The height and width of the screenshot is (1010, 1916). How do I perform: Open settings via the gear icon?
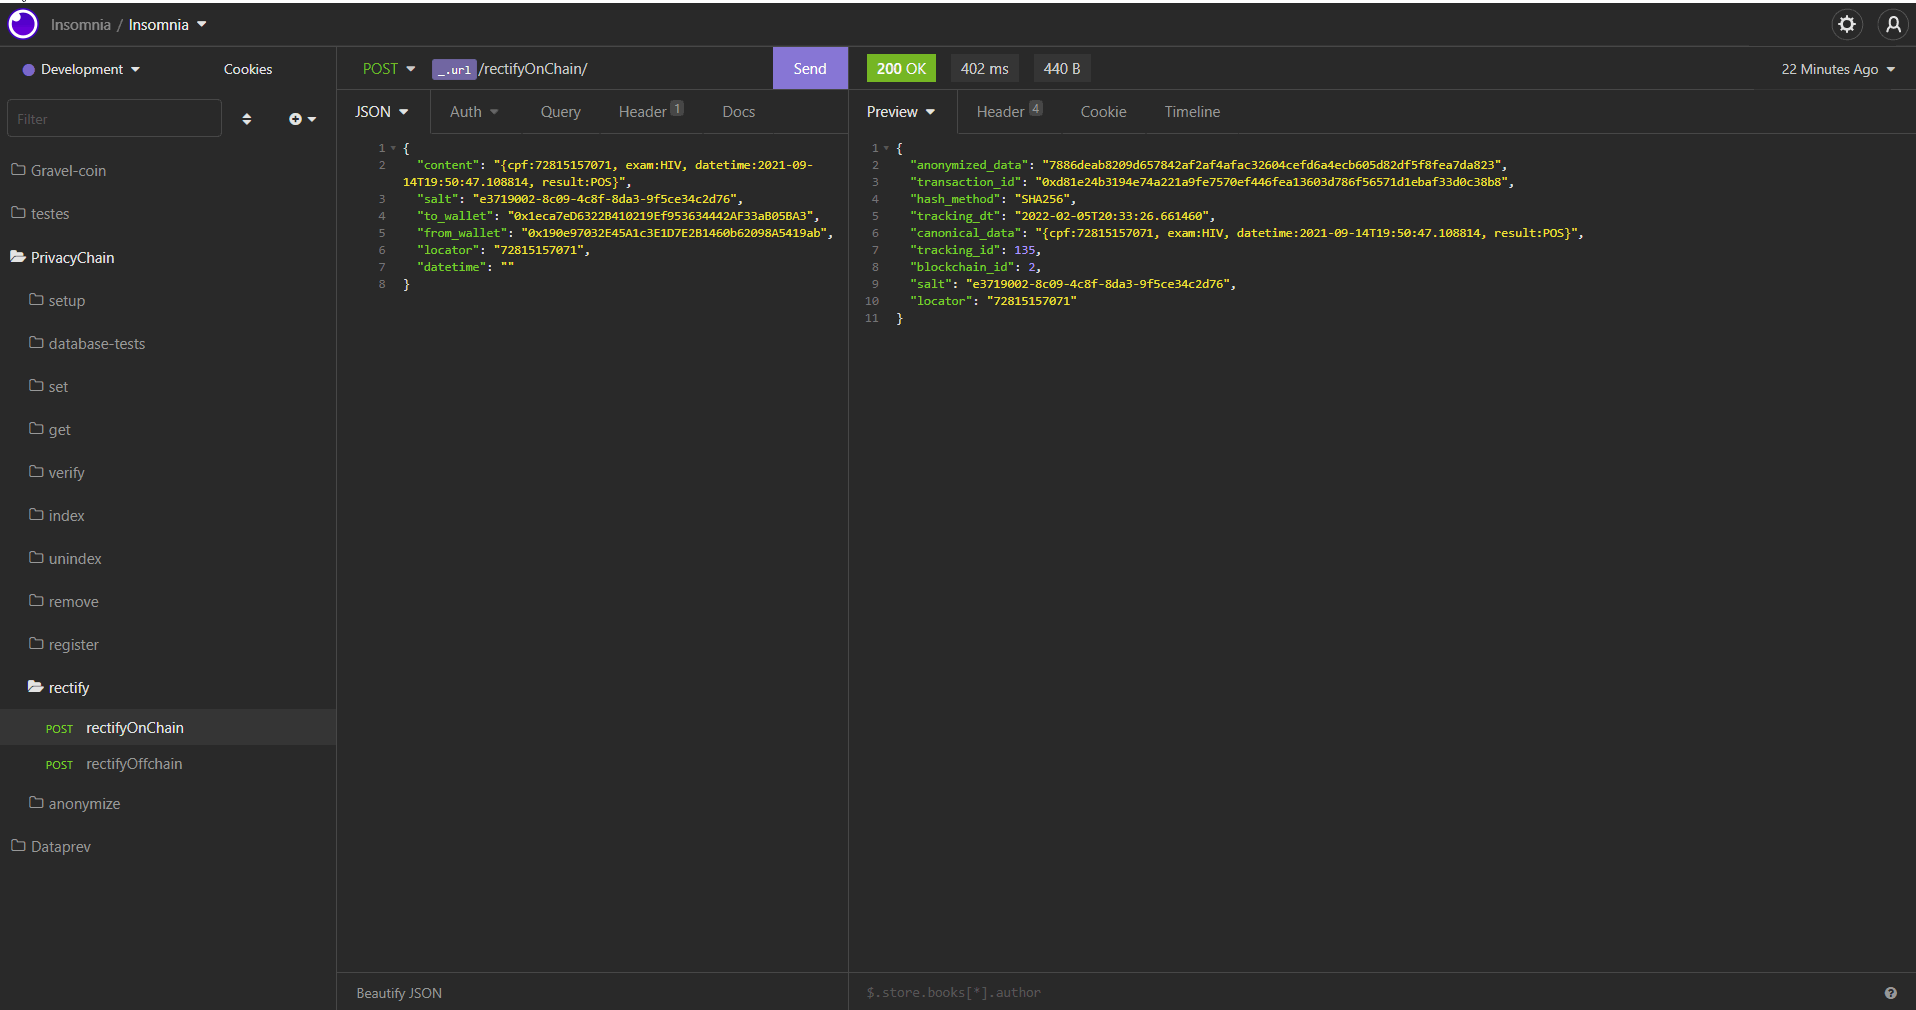(1846, 25)
